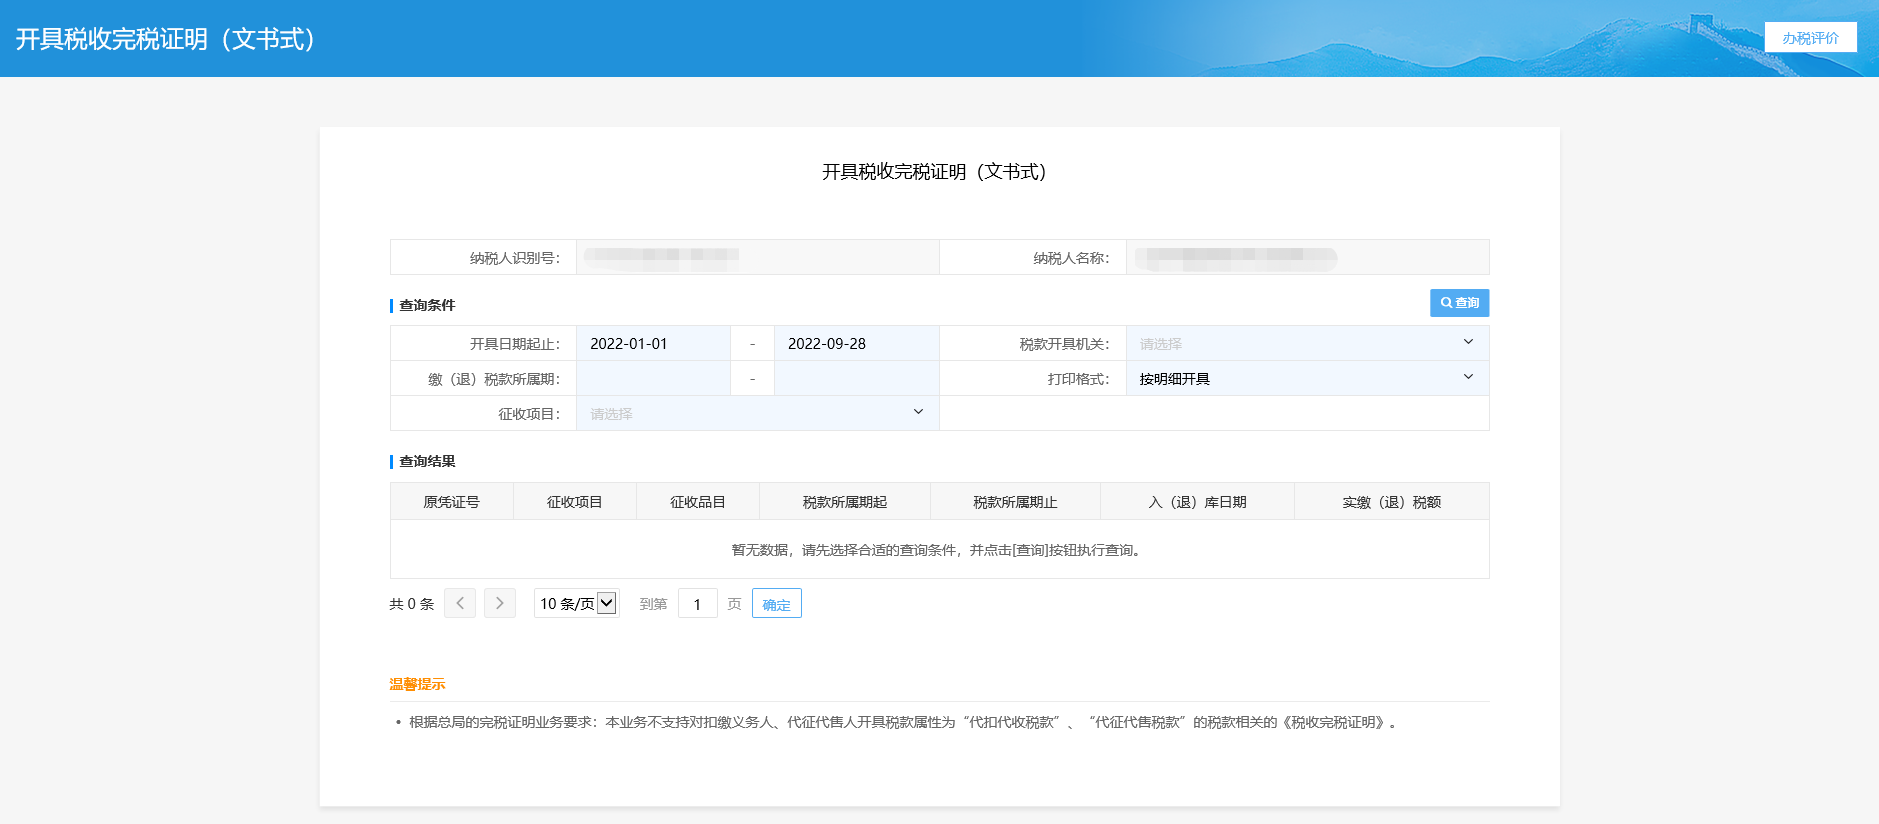Image resolution: width=1879 pixels, height=824 pixels.
Task: Click the 纳税人名称 value field
Action: point(1307,257)
